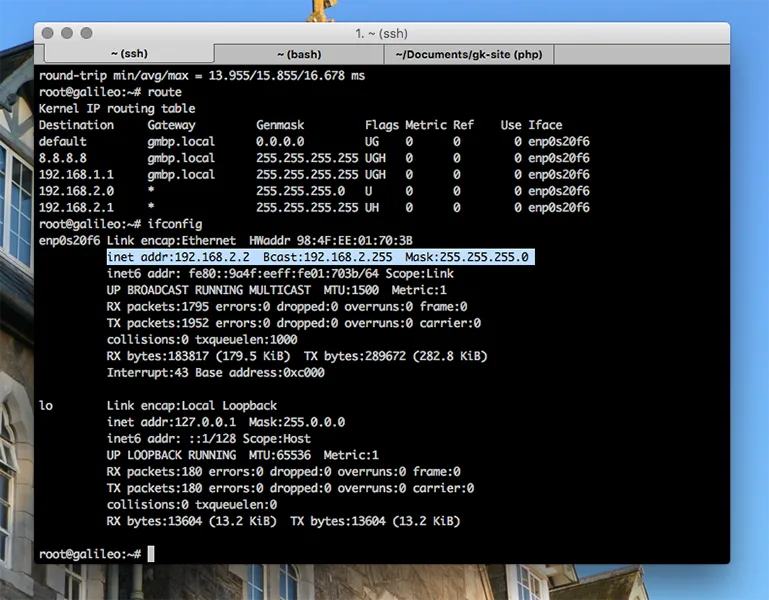The width and height of the screenshot is (769, 600).
Task: Click the "Link encap:Local Loopback" text
Action: 192,406
